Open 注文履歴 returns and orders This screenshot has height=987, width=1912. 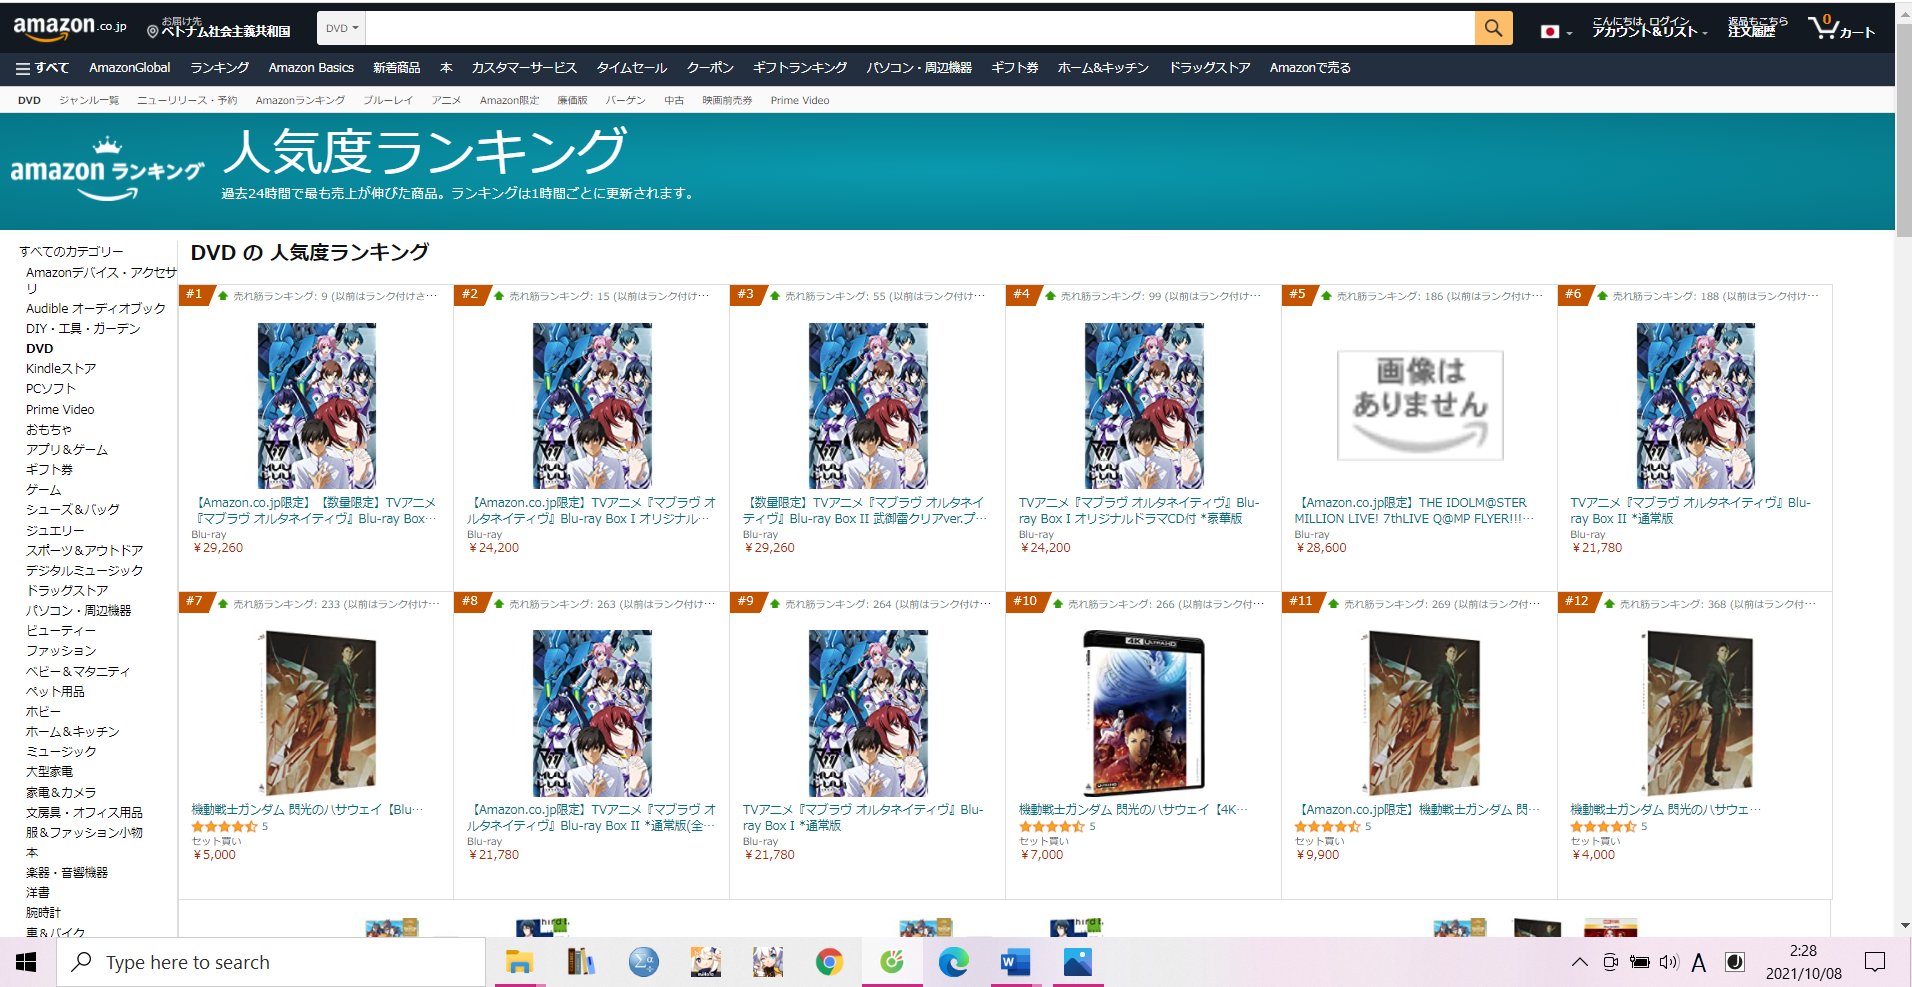pos(1757,28)
